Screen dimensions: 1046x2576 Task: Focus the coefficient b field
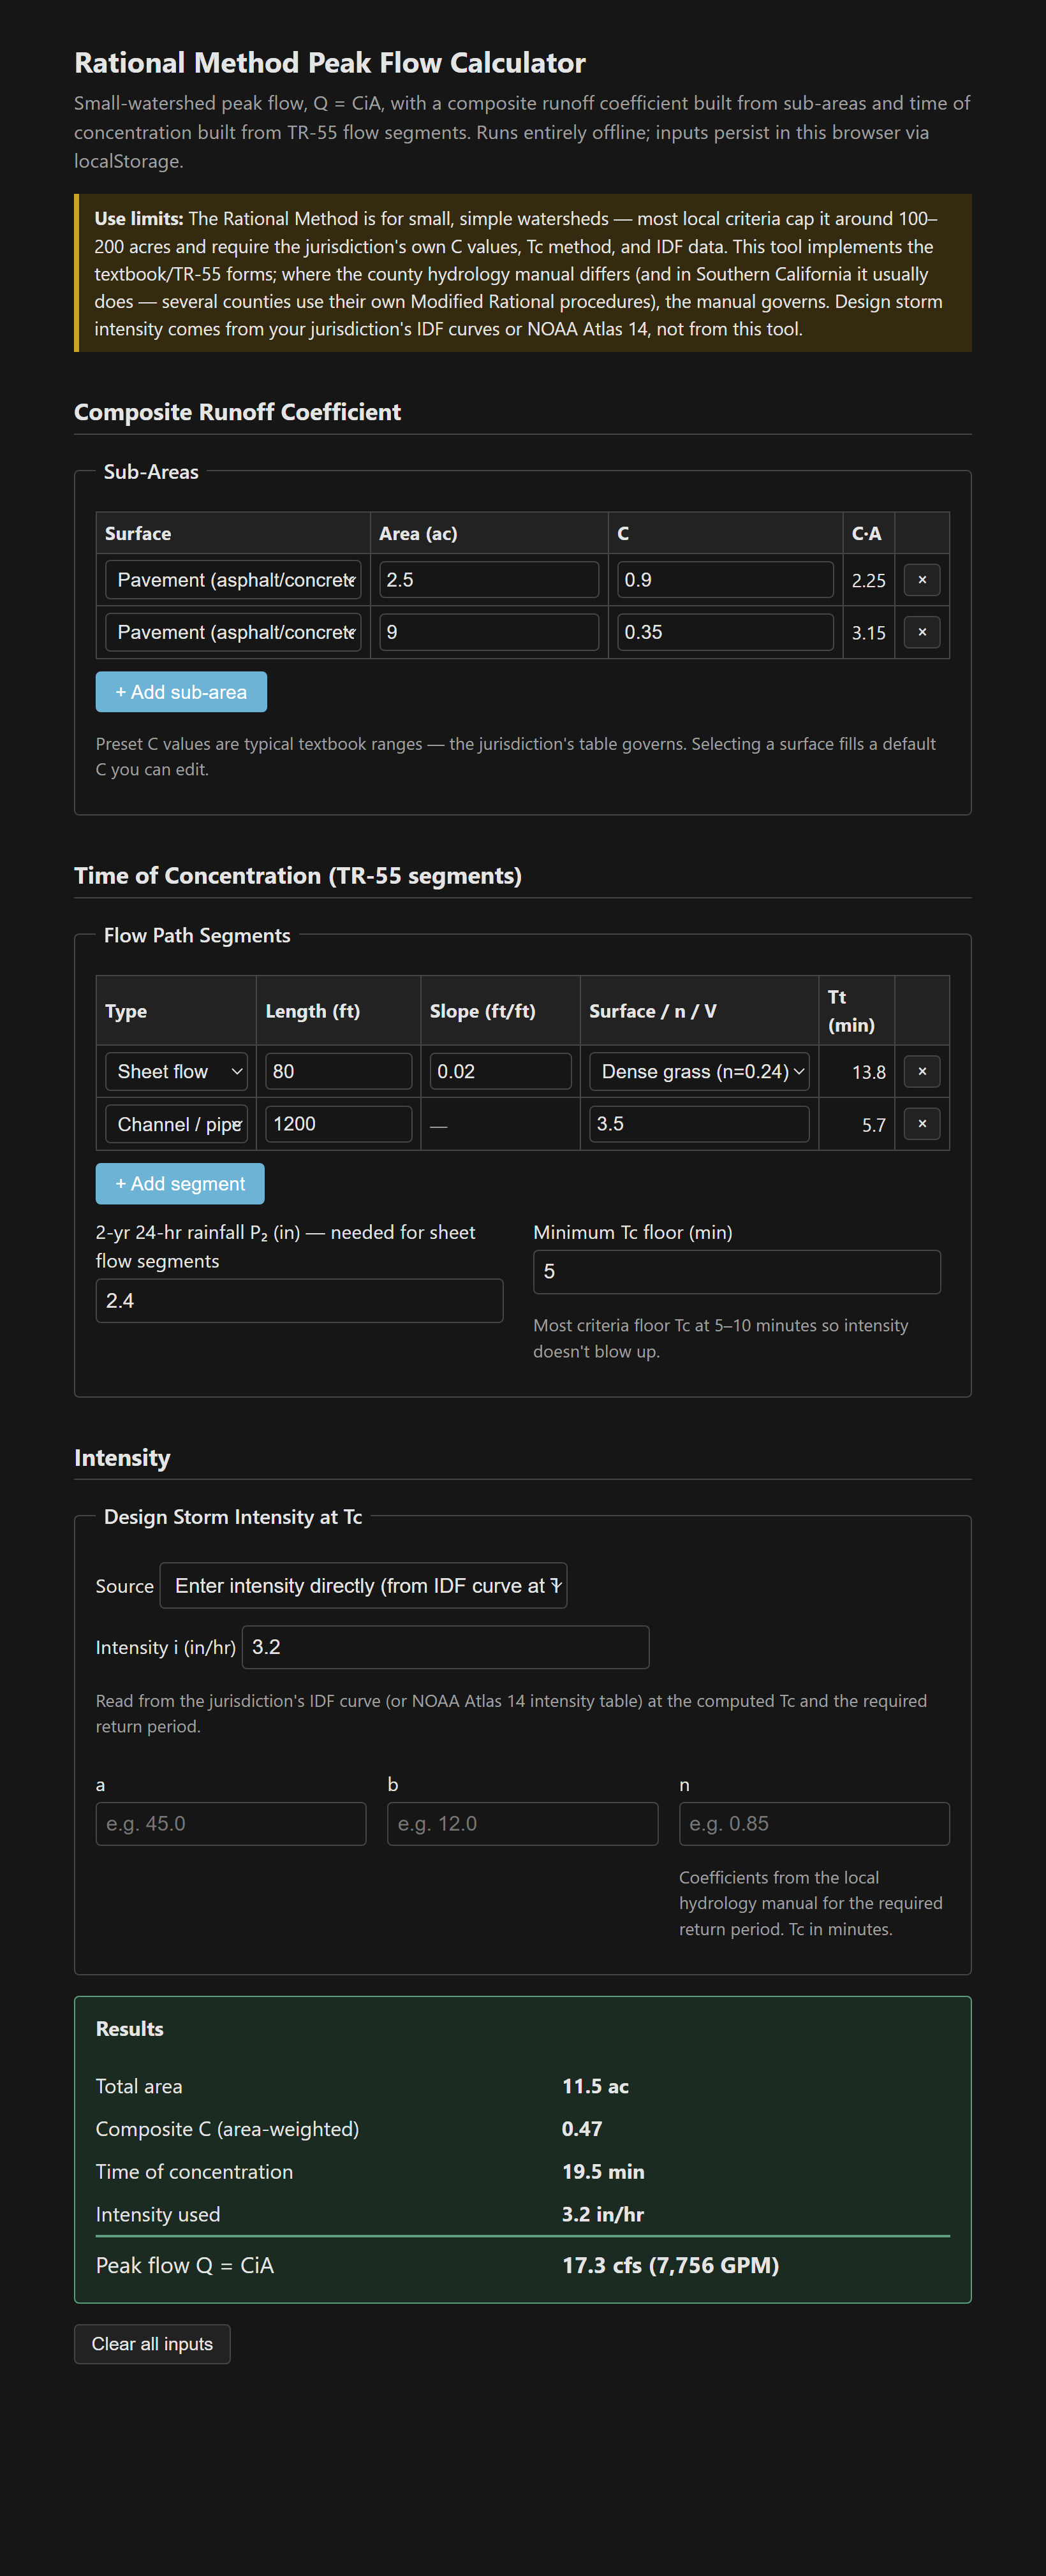[x=523, y=1824]
